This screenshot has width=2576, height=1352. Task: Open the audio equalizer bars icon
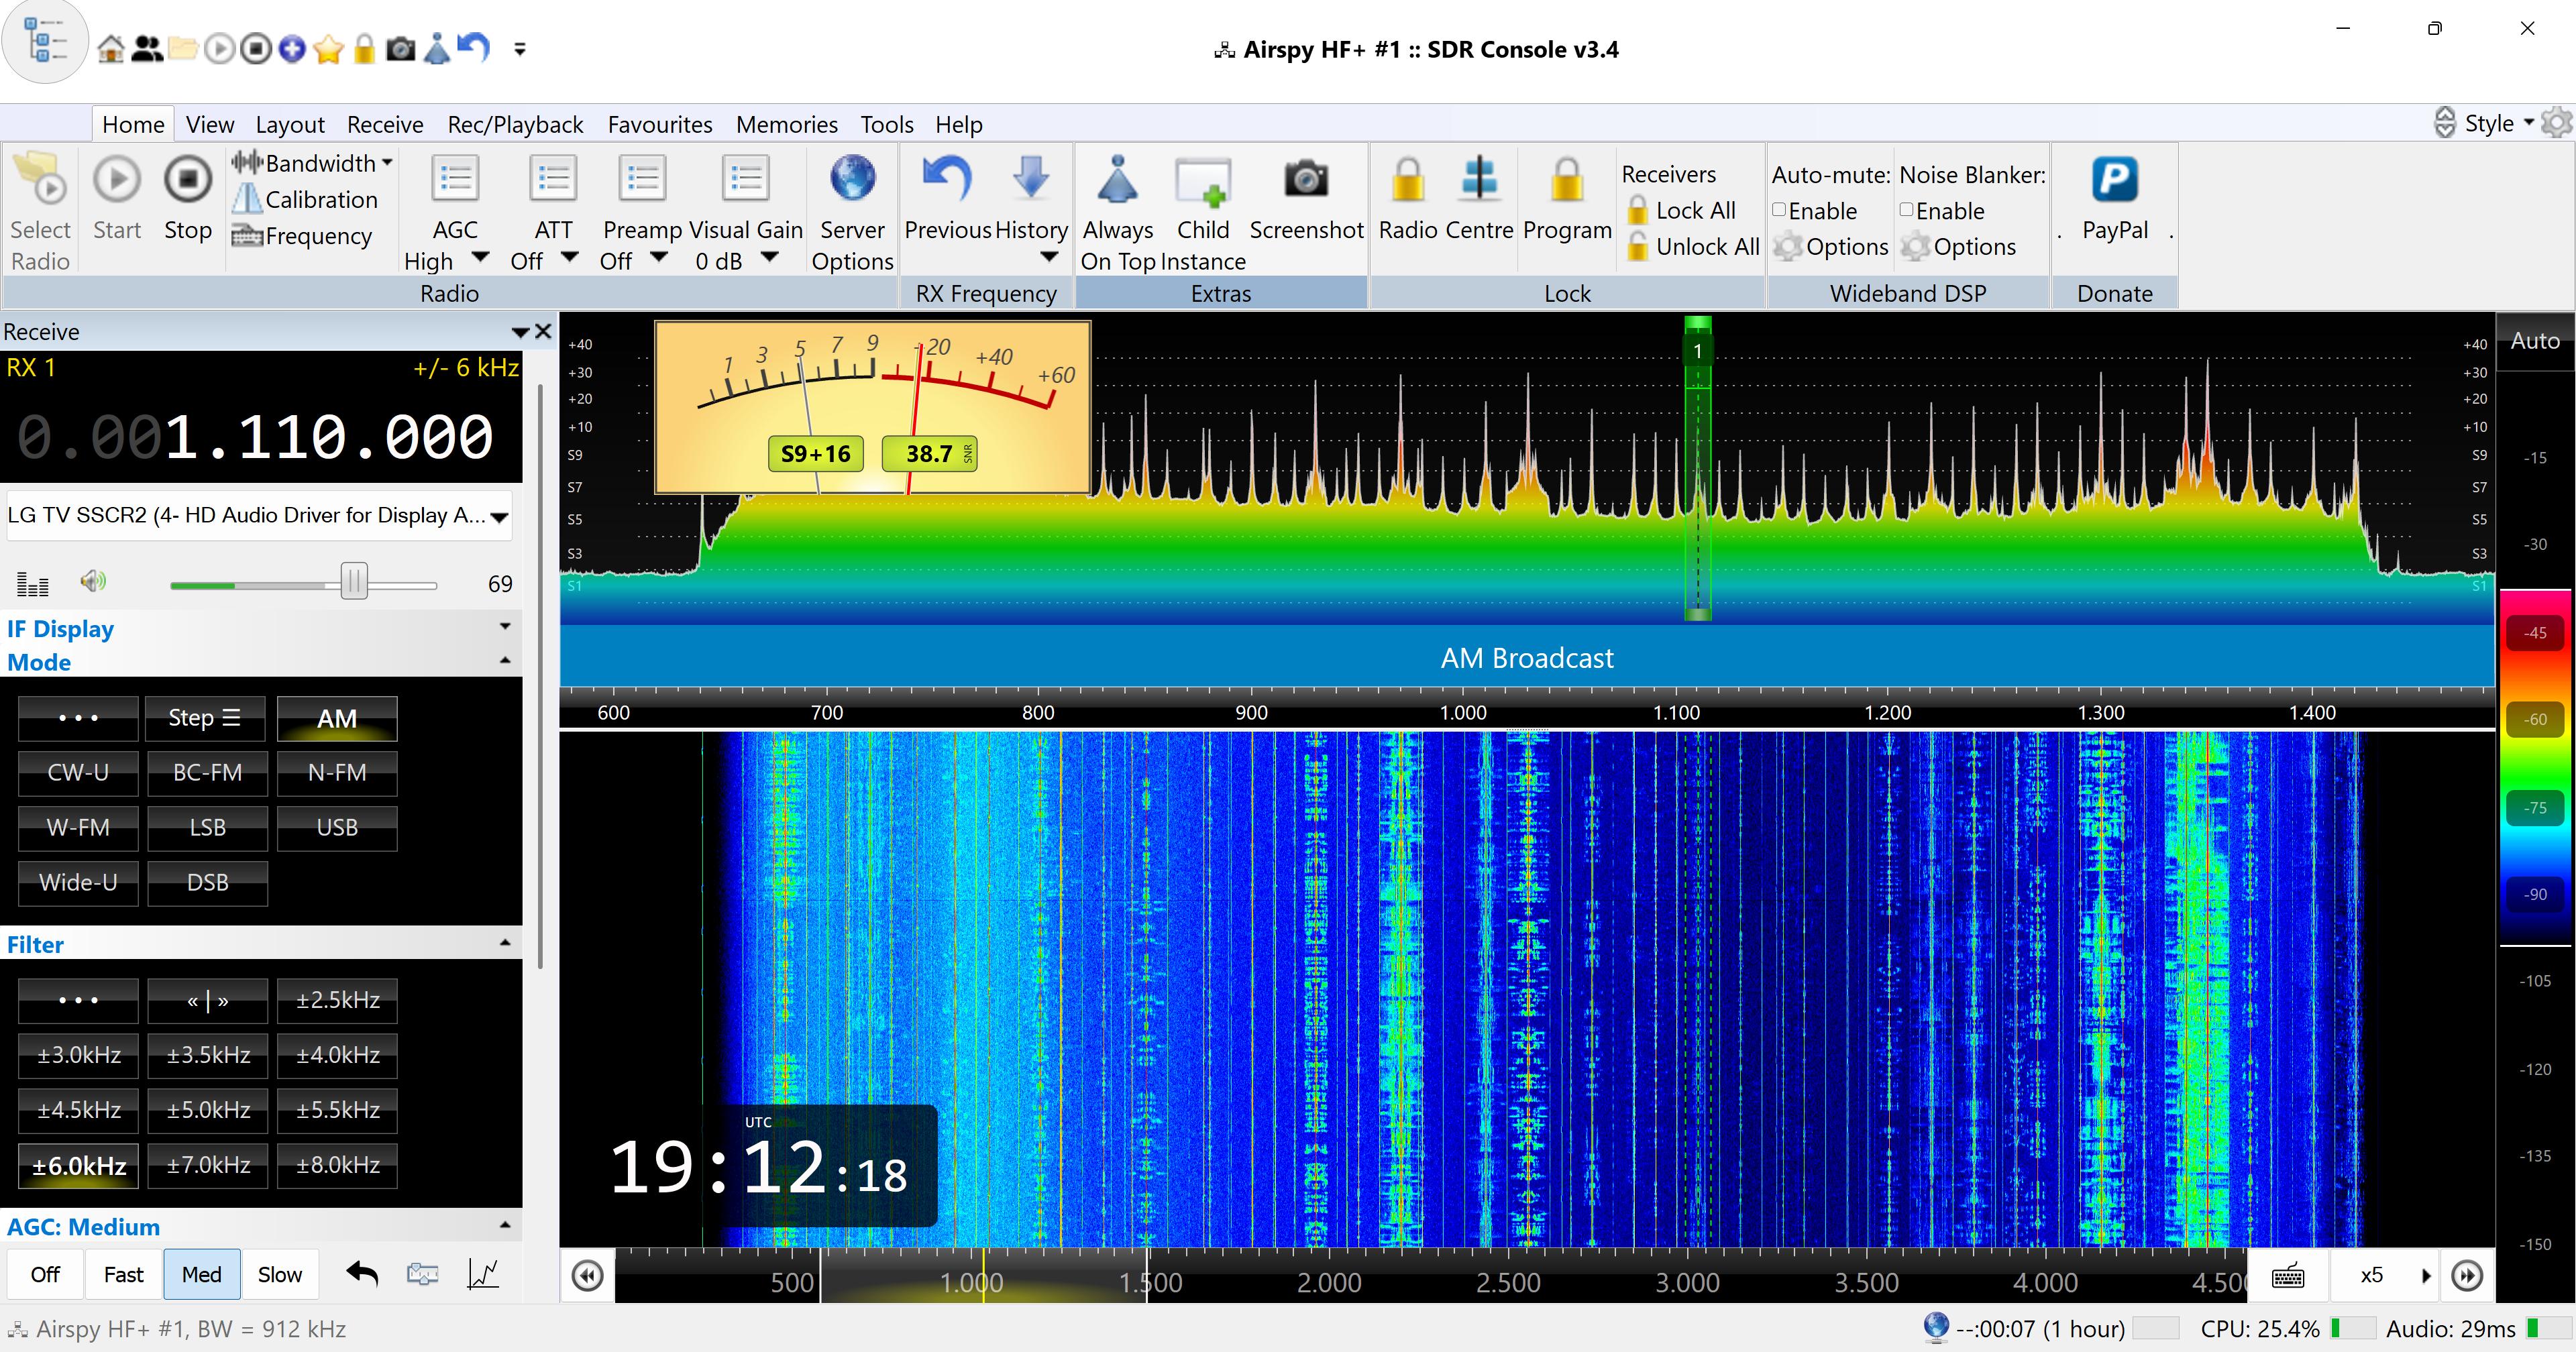point(33,583)
